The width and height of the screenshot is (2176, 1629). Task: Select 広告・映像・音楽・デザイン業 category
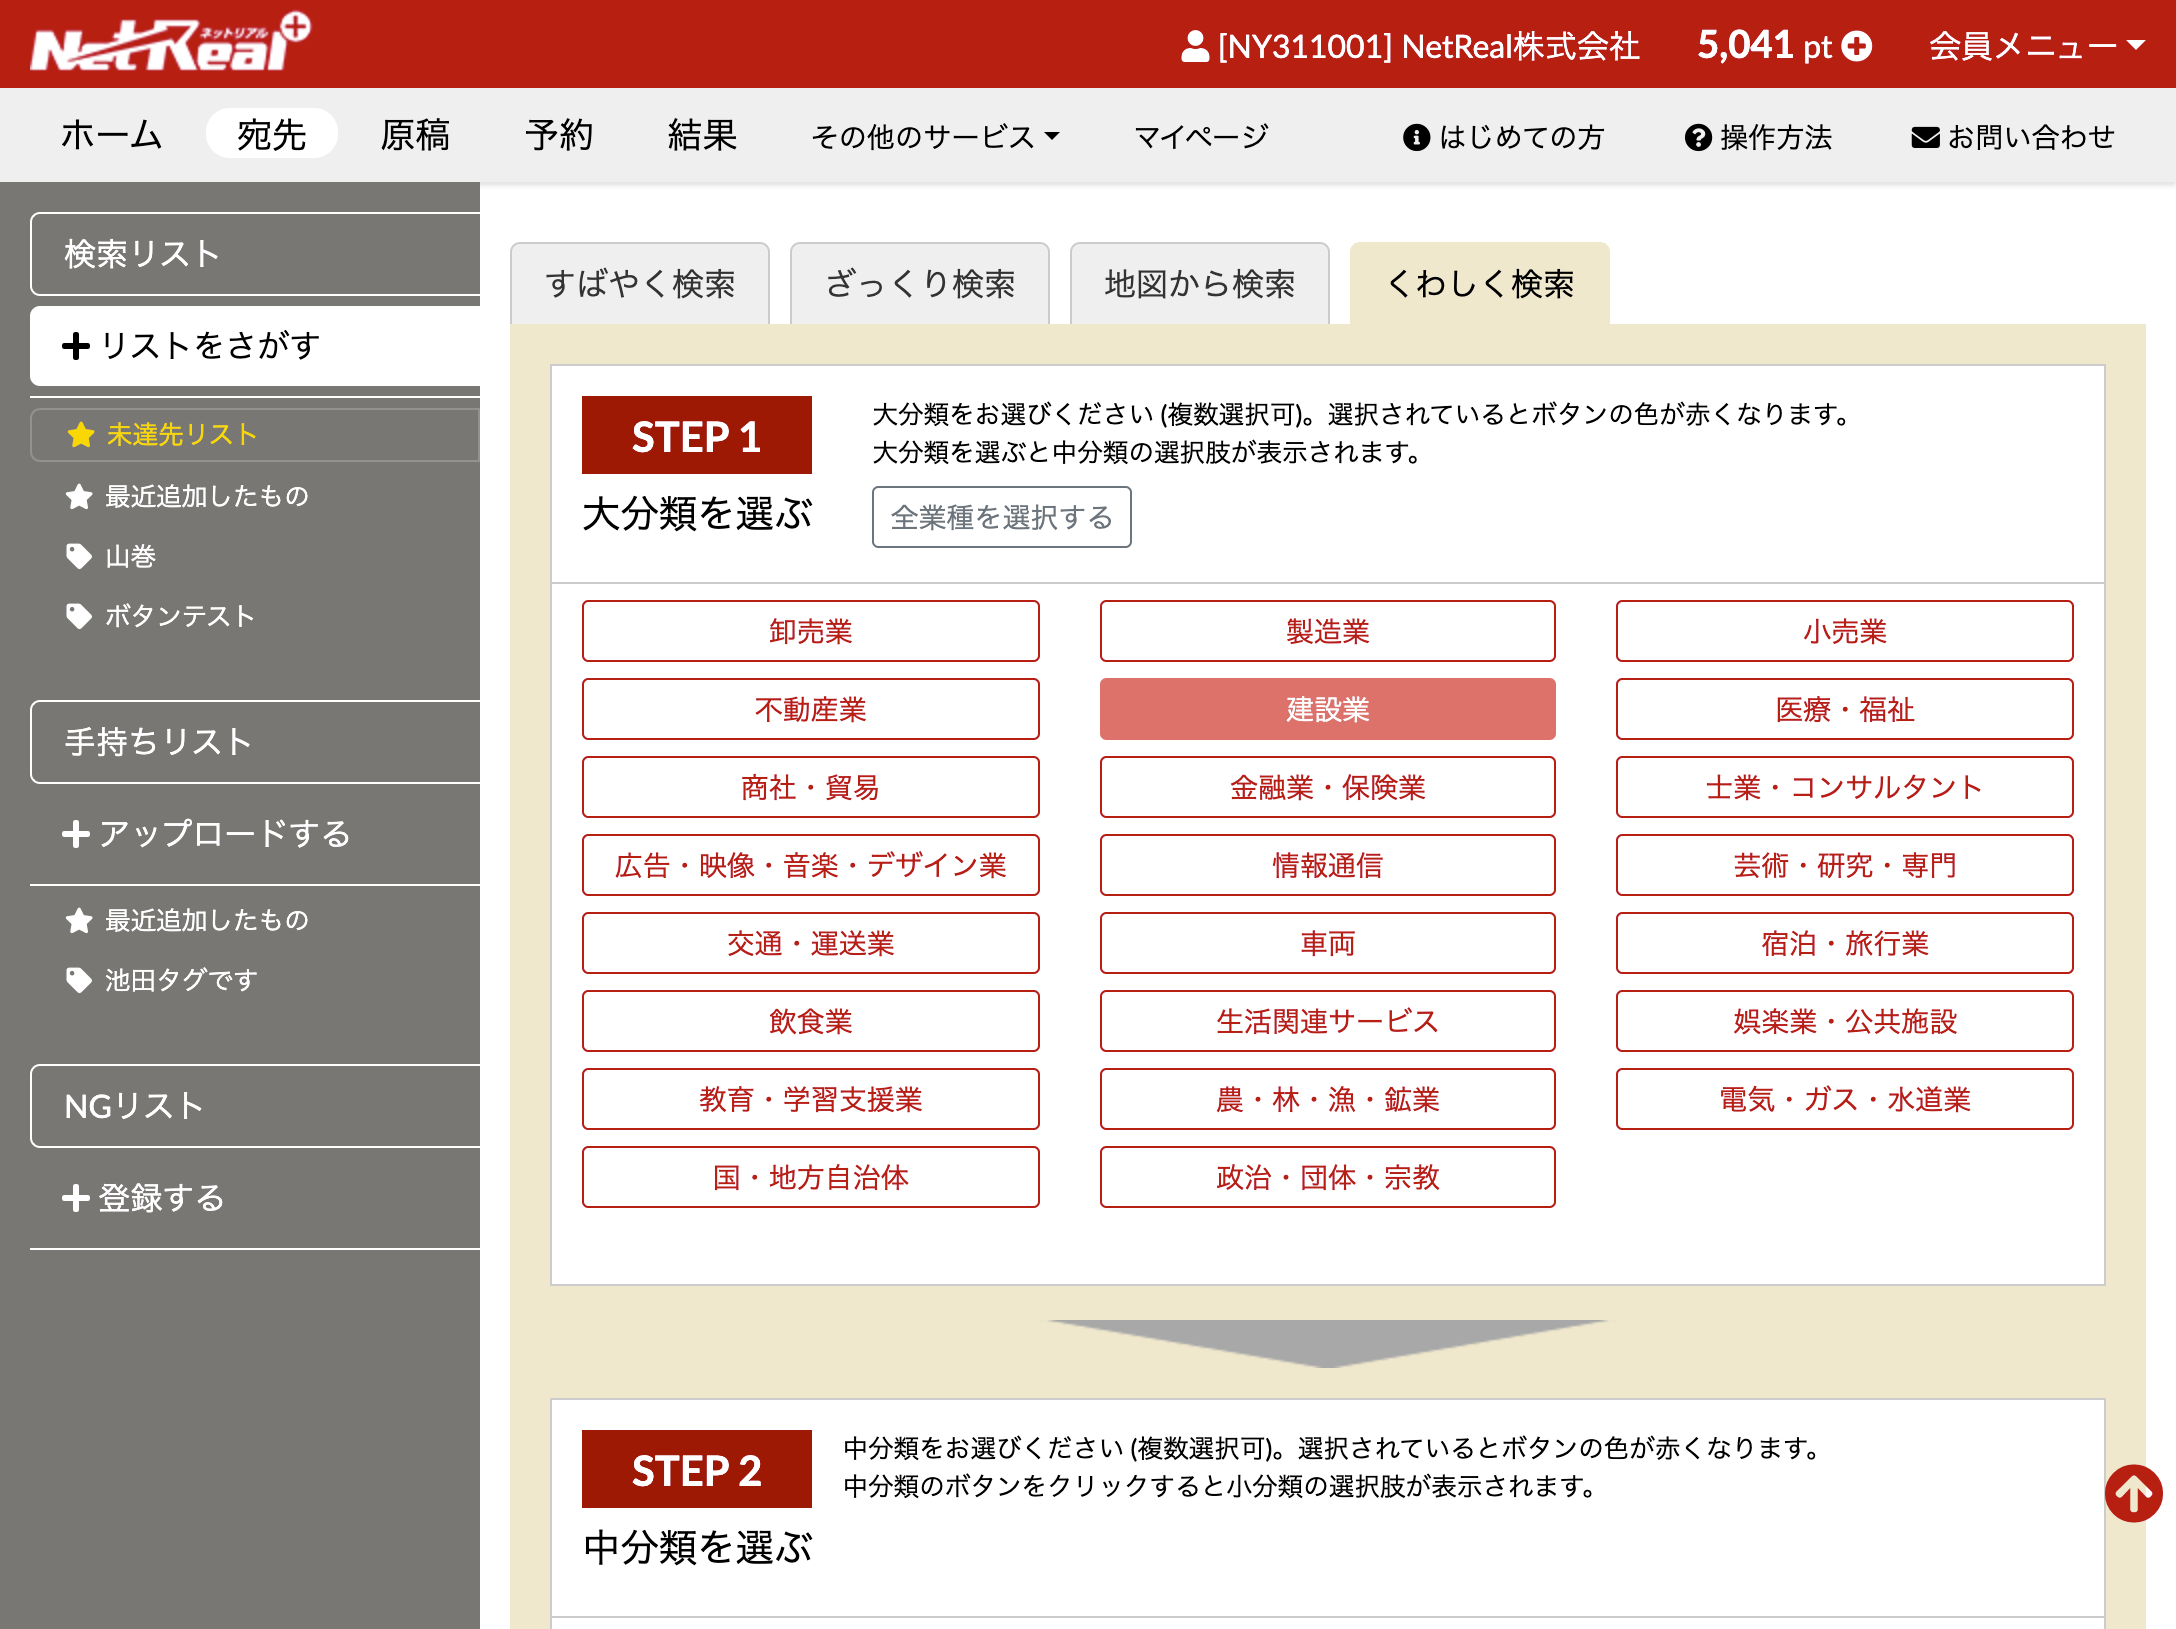811,865
